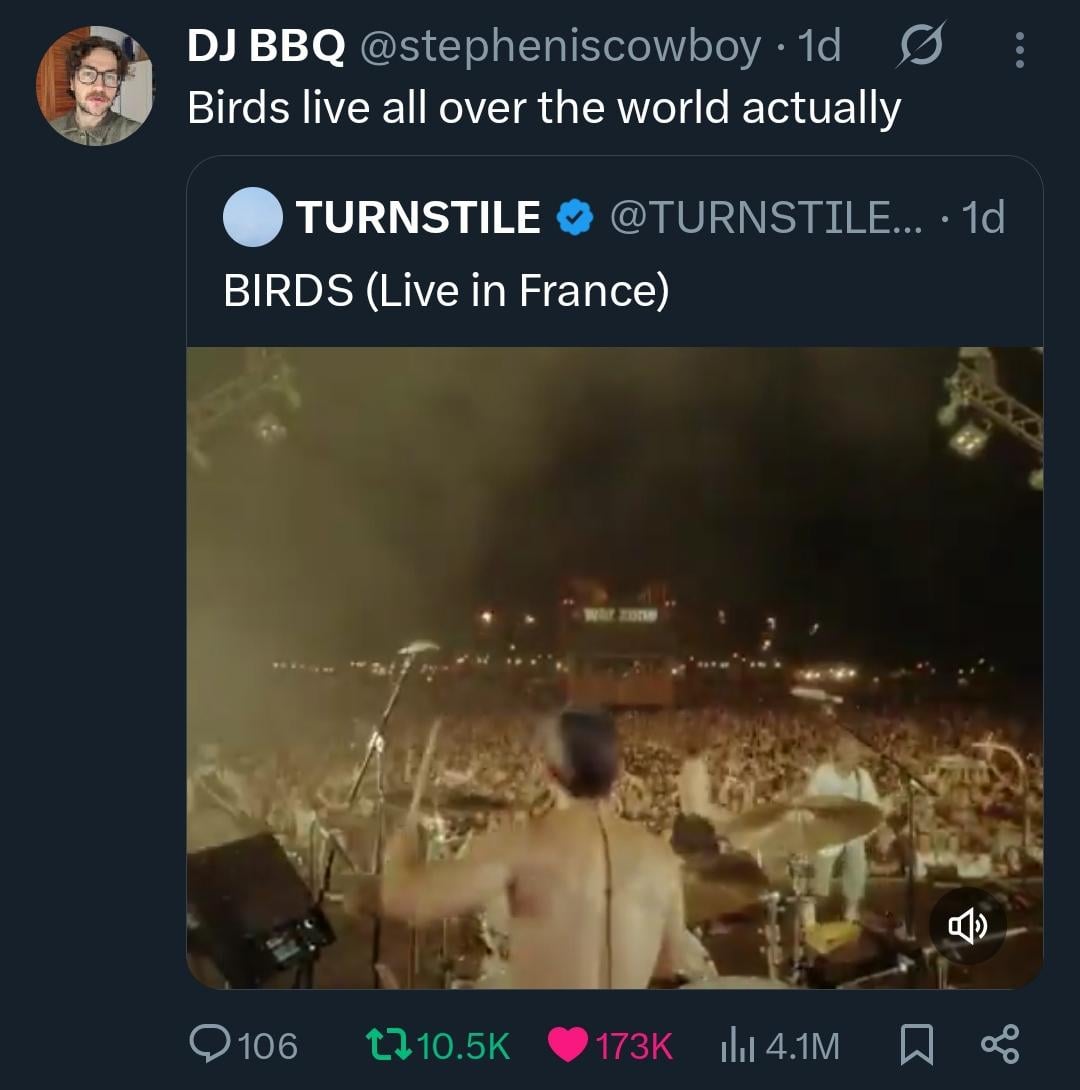The width and height of the screenshot is (1080, 1090).
Task: Unlike the tweet via the pink heart
Action: 569,1046
